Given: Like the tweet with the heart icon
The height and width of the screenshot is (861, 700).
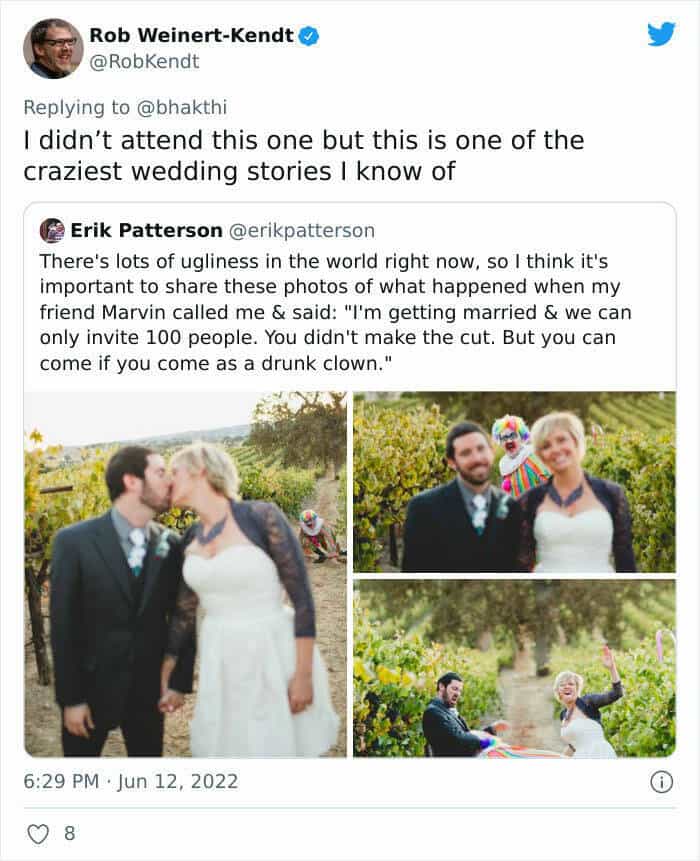Looking at the screenshot, I should coord(37,832).
